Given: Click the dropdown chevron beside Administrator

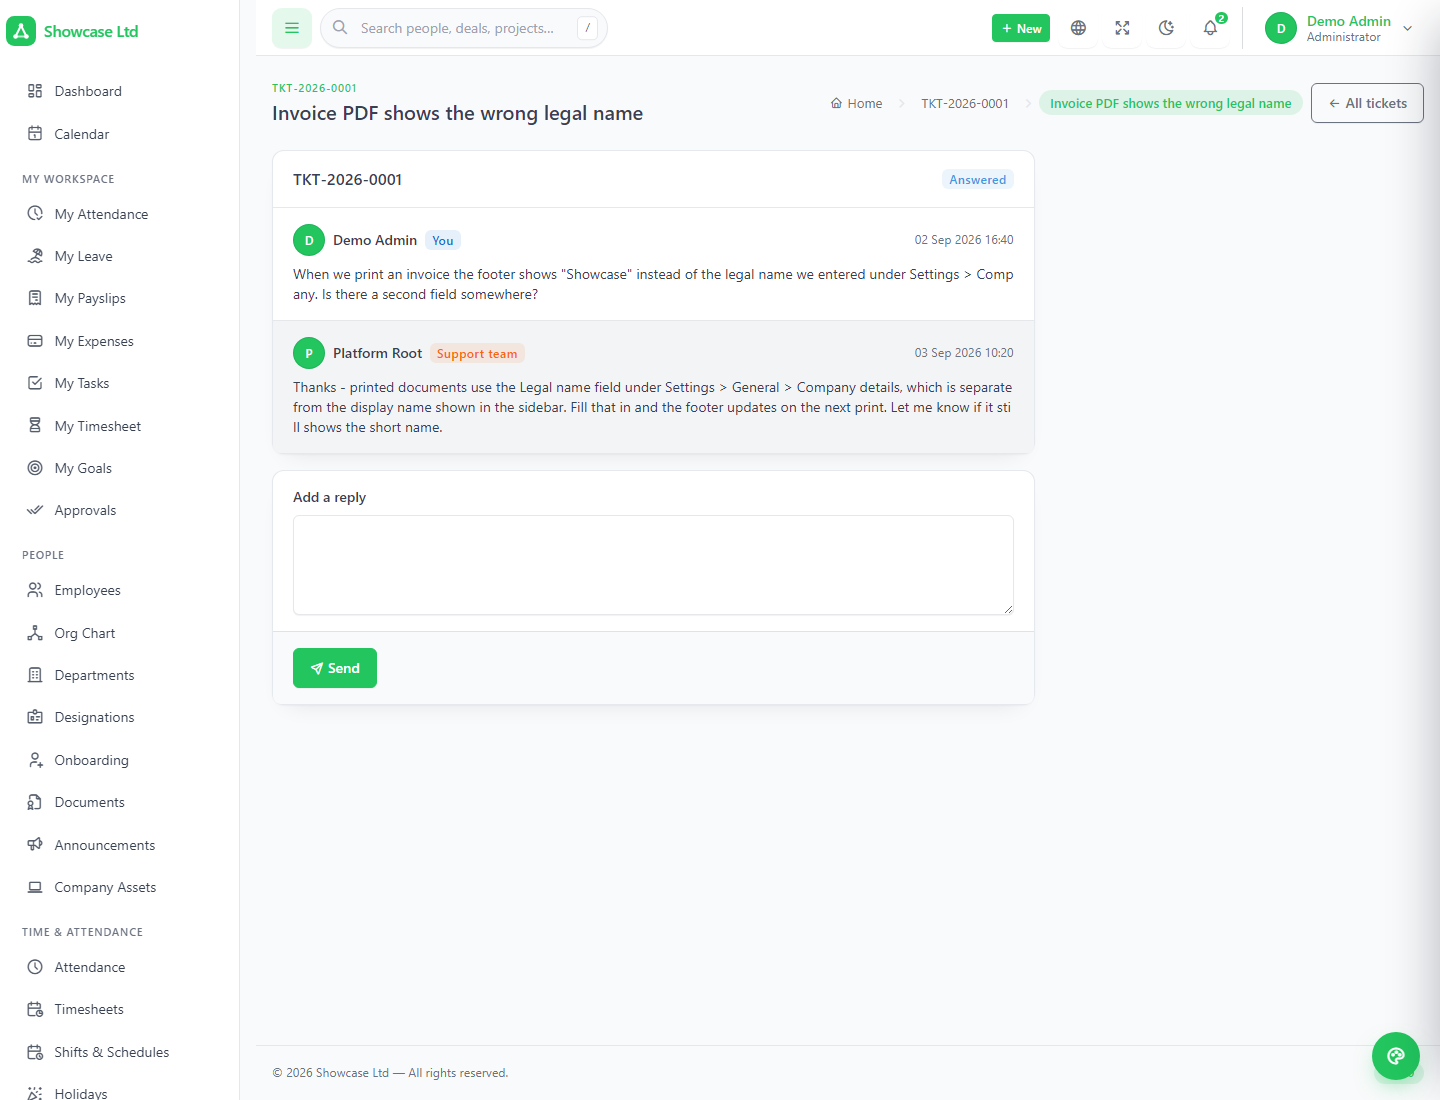Looking at the screenshot, I should click(x=1408, y=28).
